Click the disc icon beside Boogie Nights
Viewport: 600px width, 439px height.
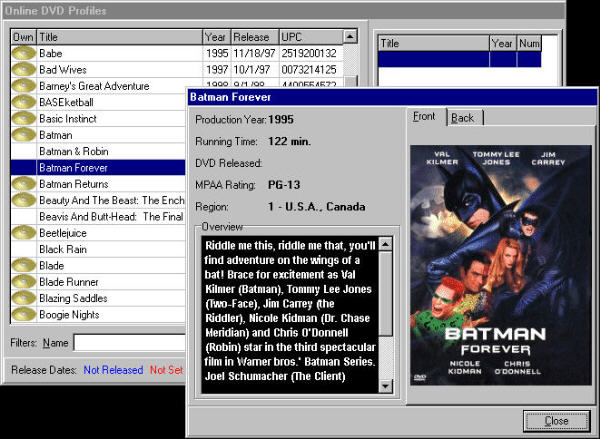pos(23,315)
